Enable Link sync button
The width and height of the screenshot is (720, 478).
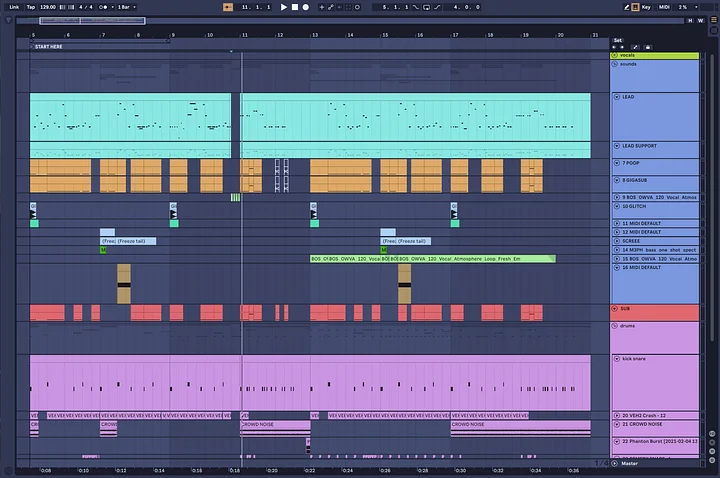(x=14, y=7)
